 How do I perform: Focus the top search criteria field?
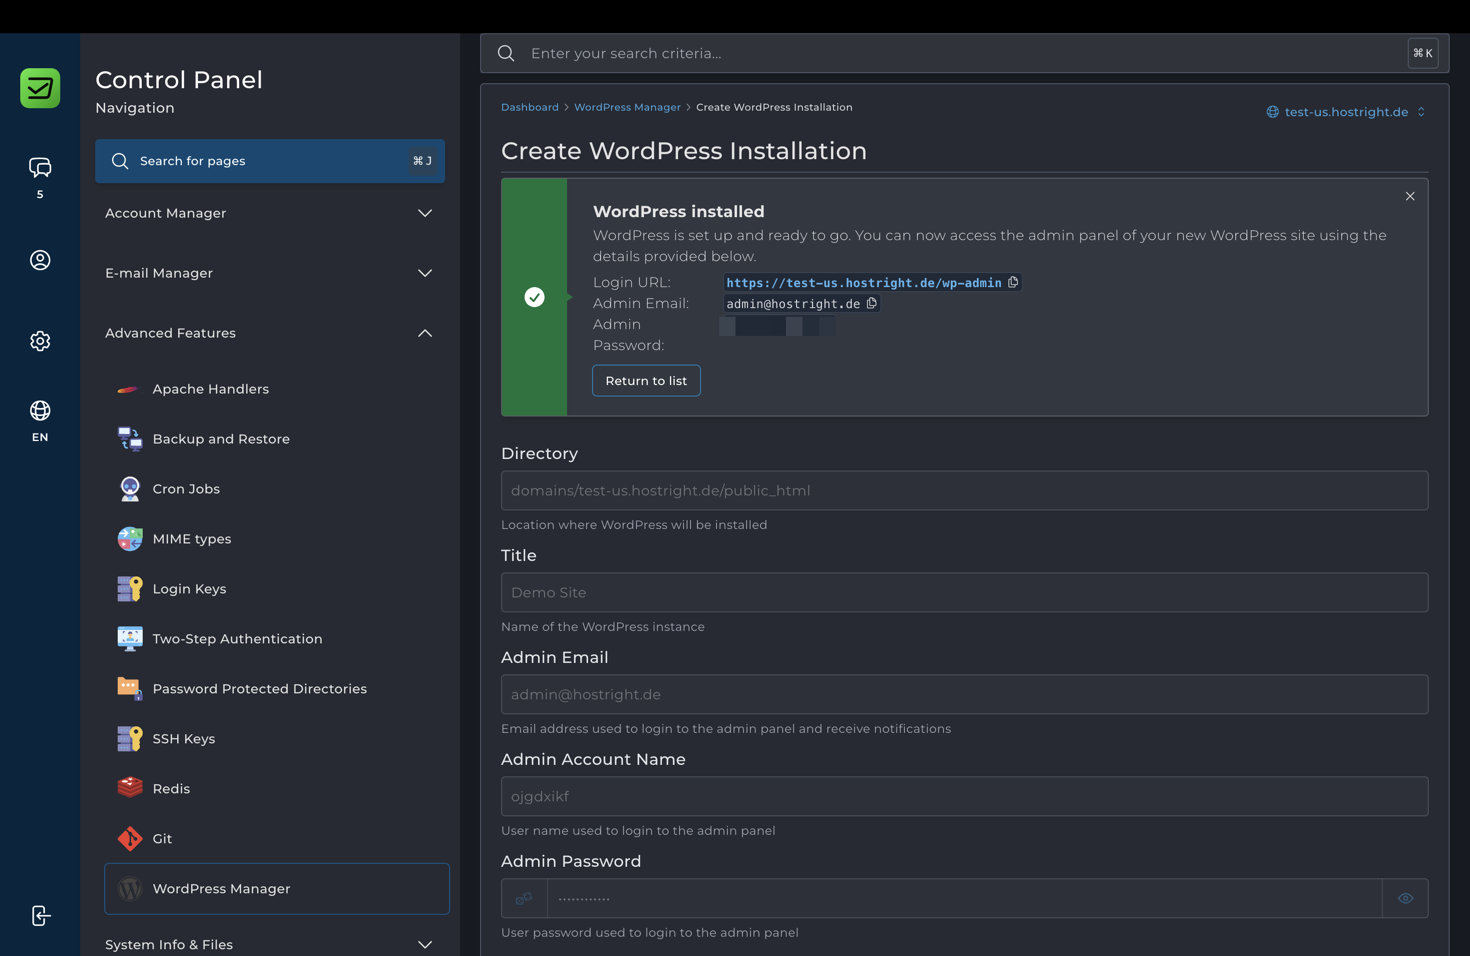(x=964, y=53)
